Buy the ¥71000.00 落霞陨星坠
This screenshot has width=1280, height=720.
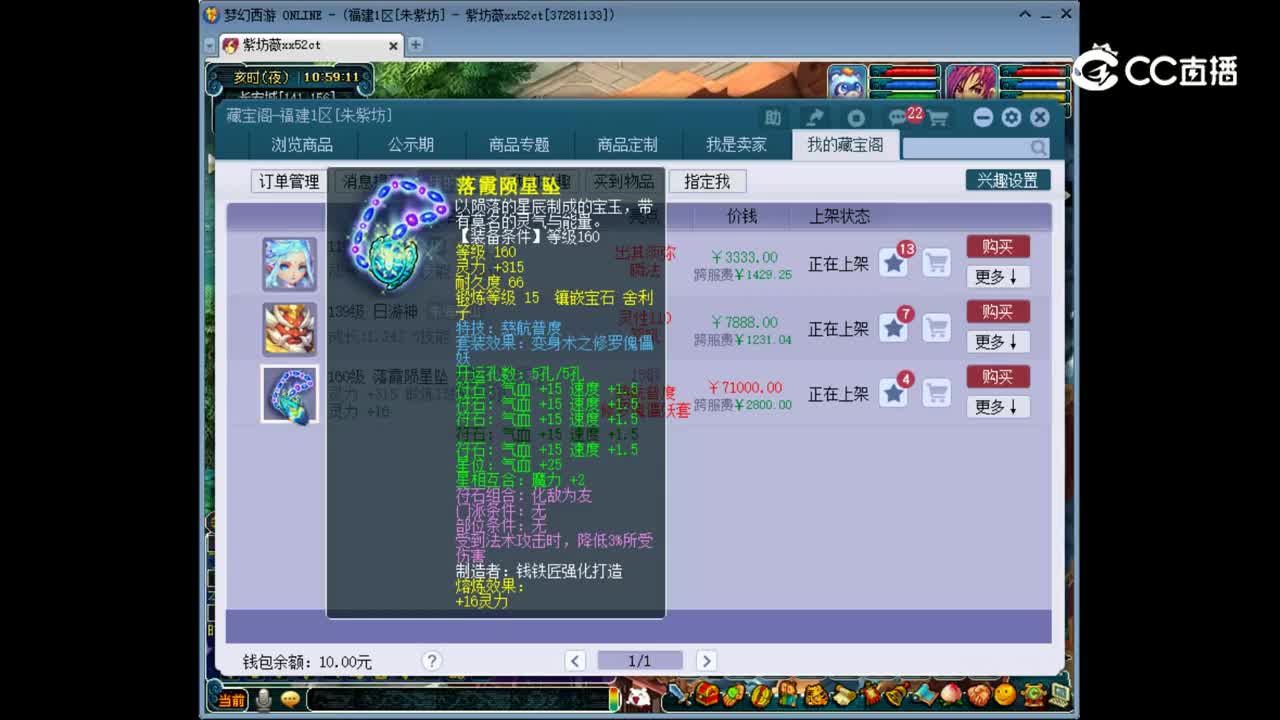point(997,376)
